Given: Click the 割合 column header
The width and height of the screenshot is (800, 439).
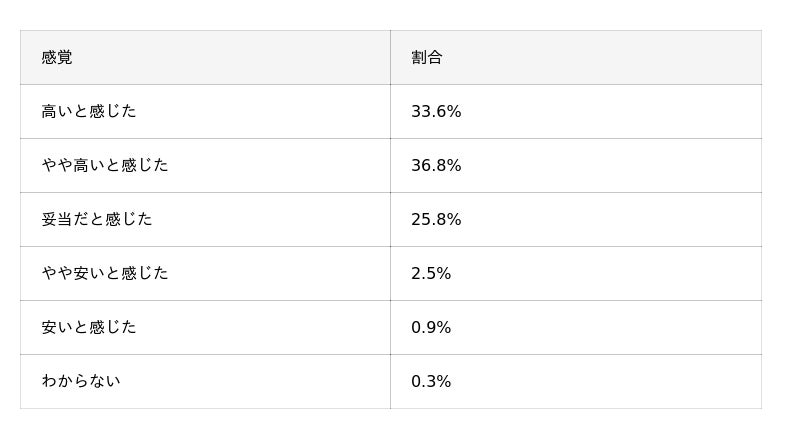Looking at the screenshot, I should coord(427,57).
